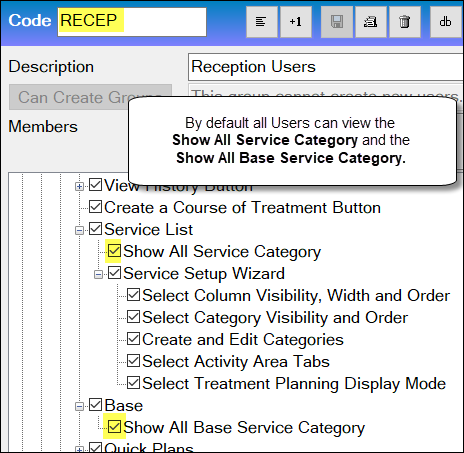
Task: Select Select Treatment Planning Display Mode label
Action: (x=294, y=384)
